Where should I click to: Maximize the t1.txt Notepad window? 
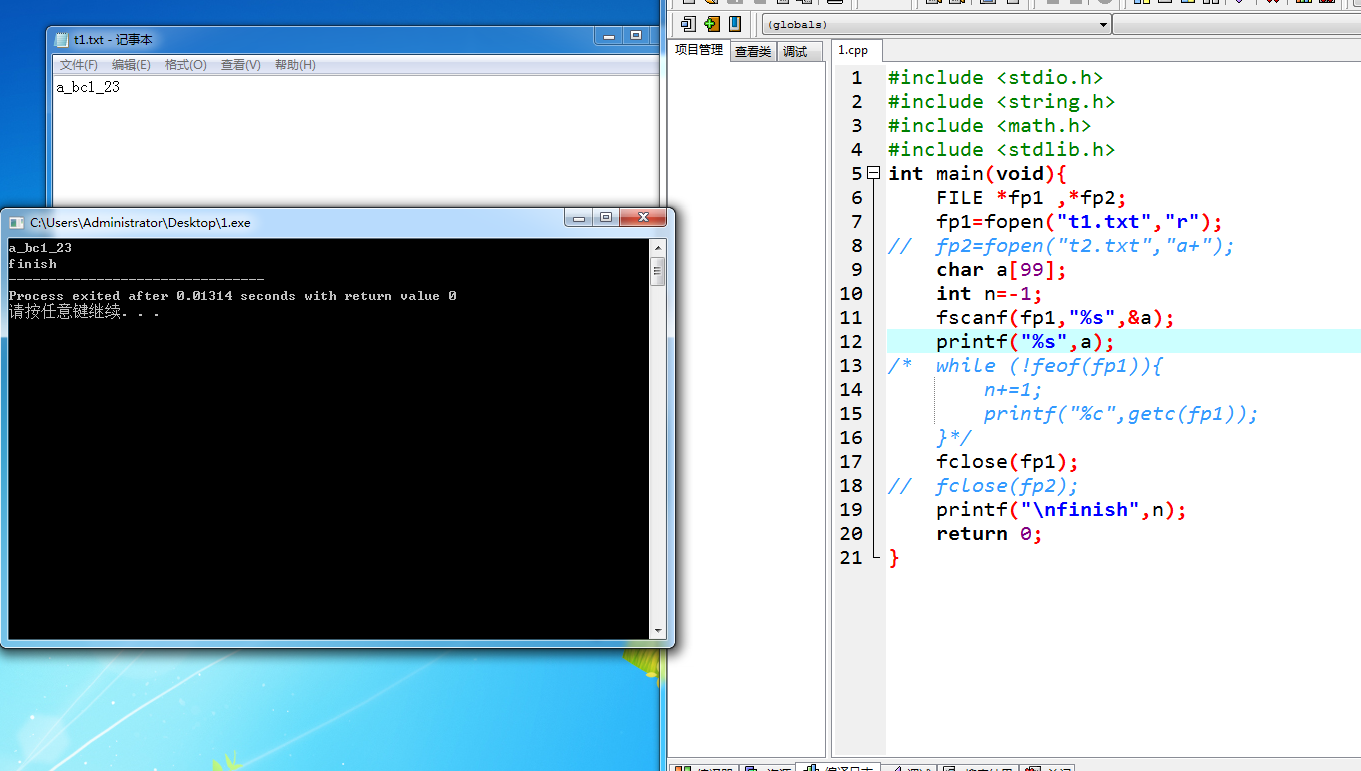[x=636, y=35]
